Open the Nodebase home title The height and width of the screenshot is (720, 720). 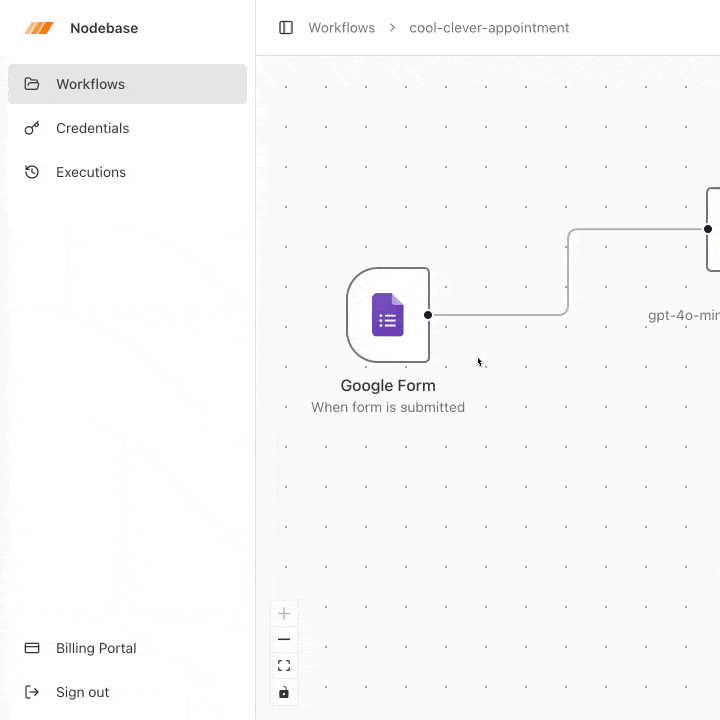click(x=104, y=28)
